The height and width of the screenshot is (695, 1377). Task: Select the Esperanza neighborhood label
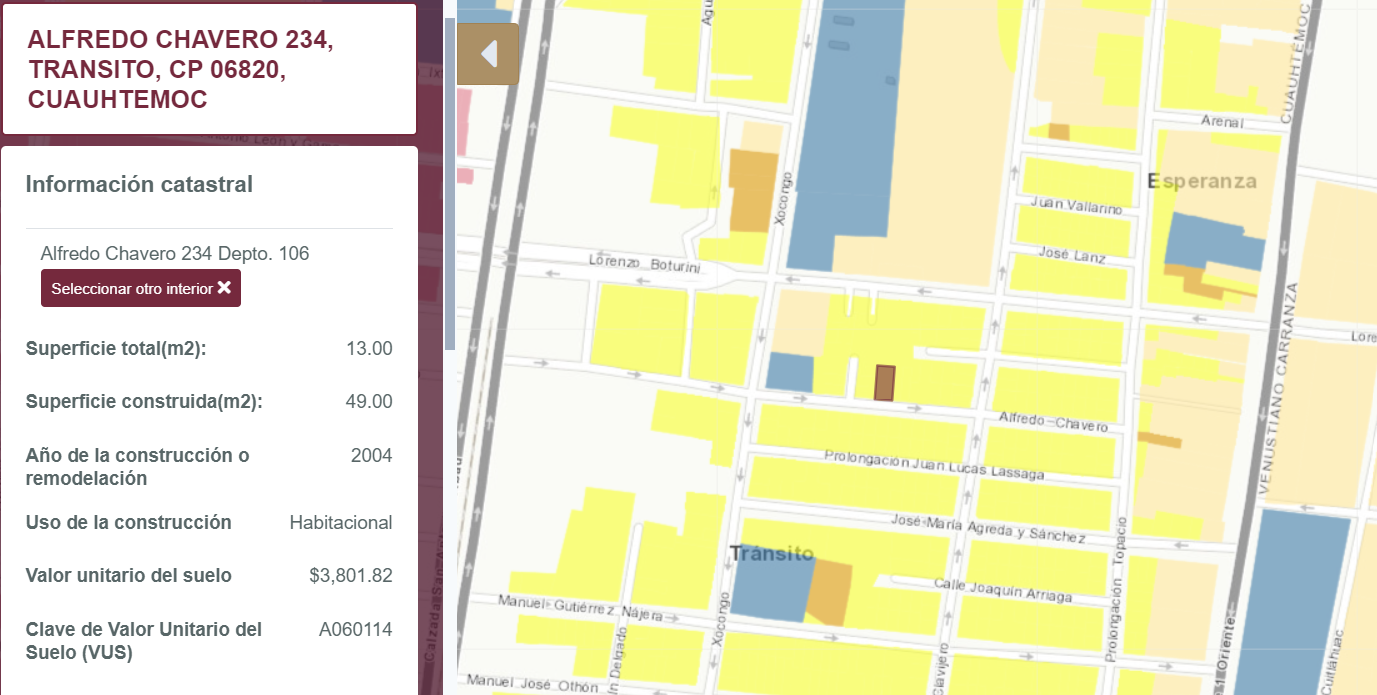(x=1201, y=182)
